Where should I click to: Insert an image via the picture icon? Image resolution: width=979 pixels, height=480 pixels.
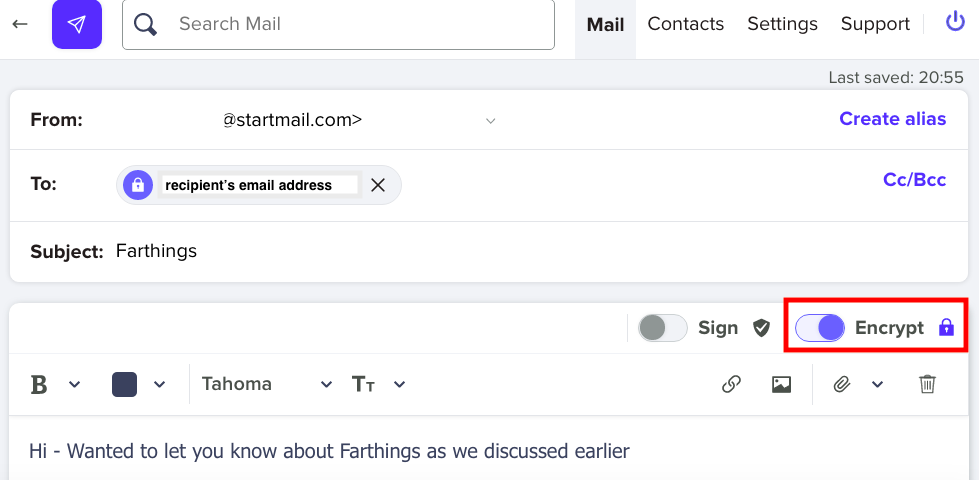(781, 384)
